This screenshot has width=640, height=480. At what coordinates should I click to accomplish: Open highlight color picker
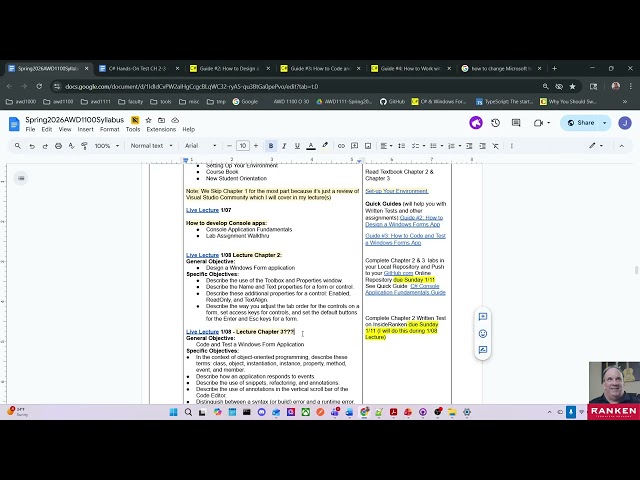tap(325, 146)
